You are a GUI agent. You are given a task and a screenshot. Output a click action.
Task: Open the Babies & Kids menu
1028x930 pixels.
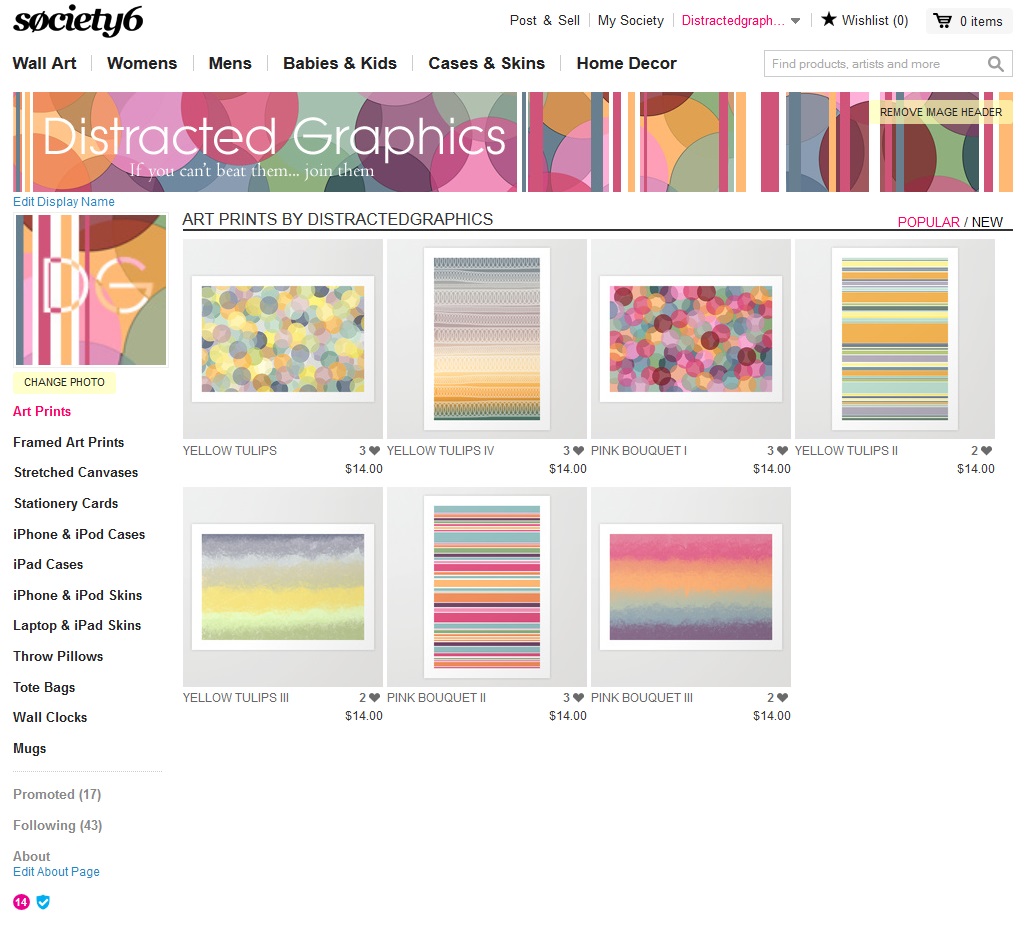[x=340, y=64]
